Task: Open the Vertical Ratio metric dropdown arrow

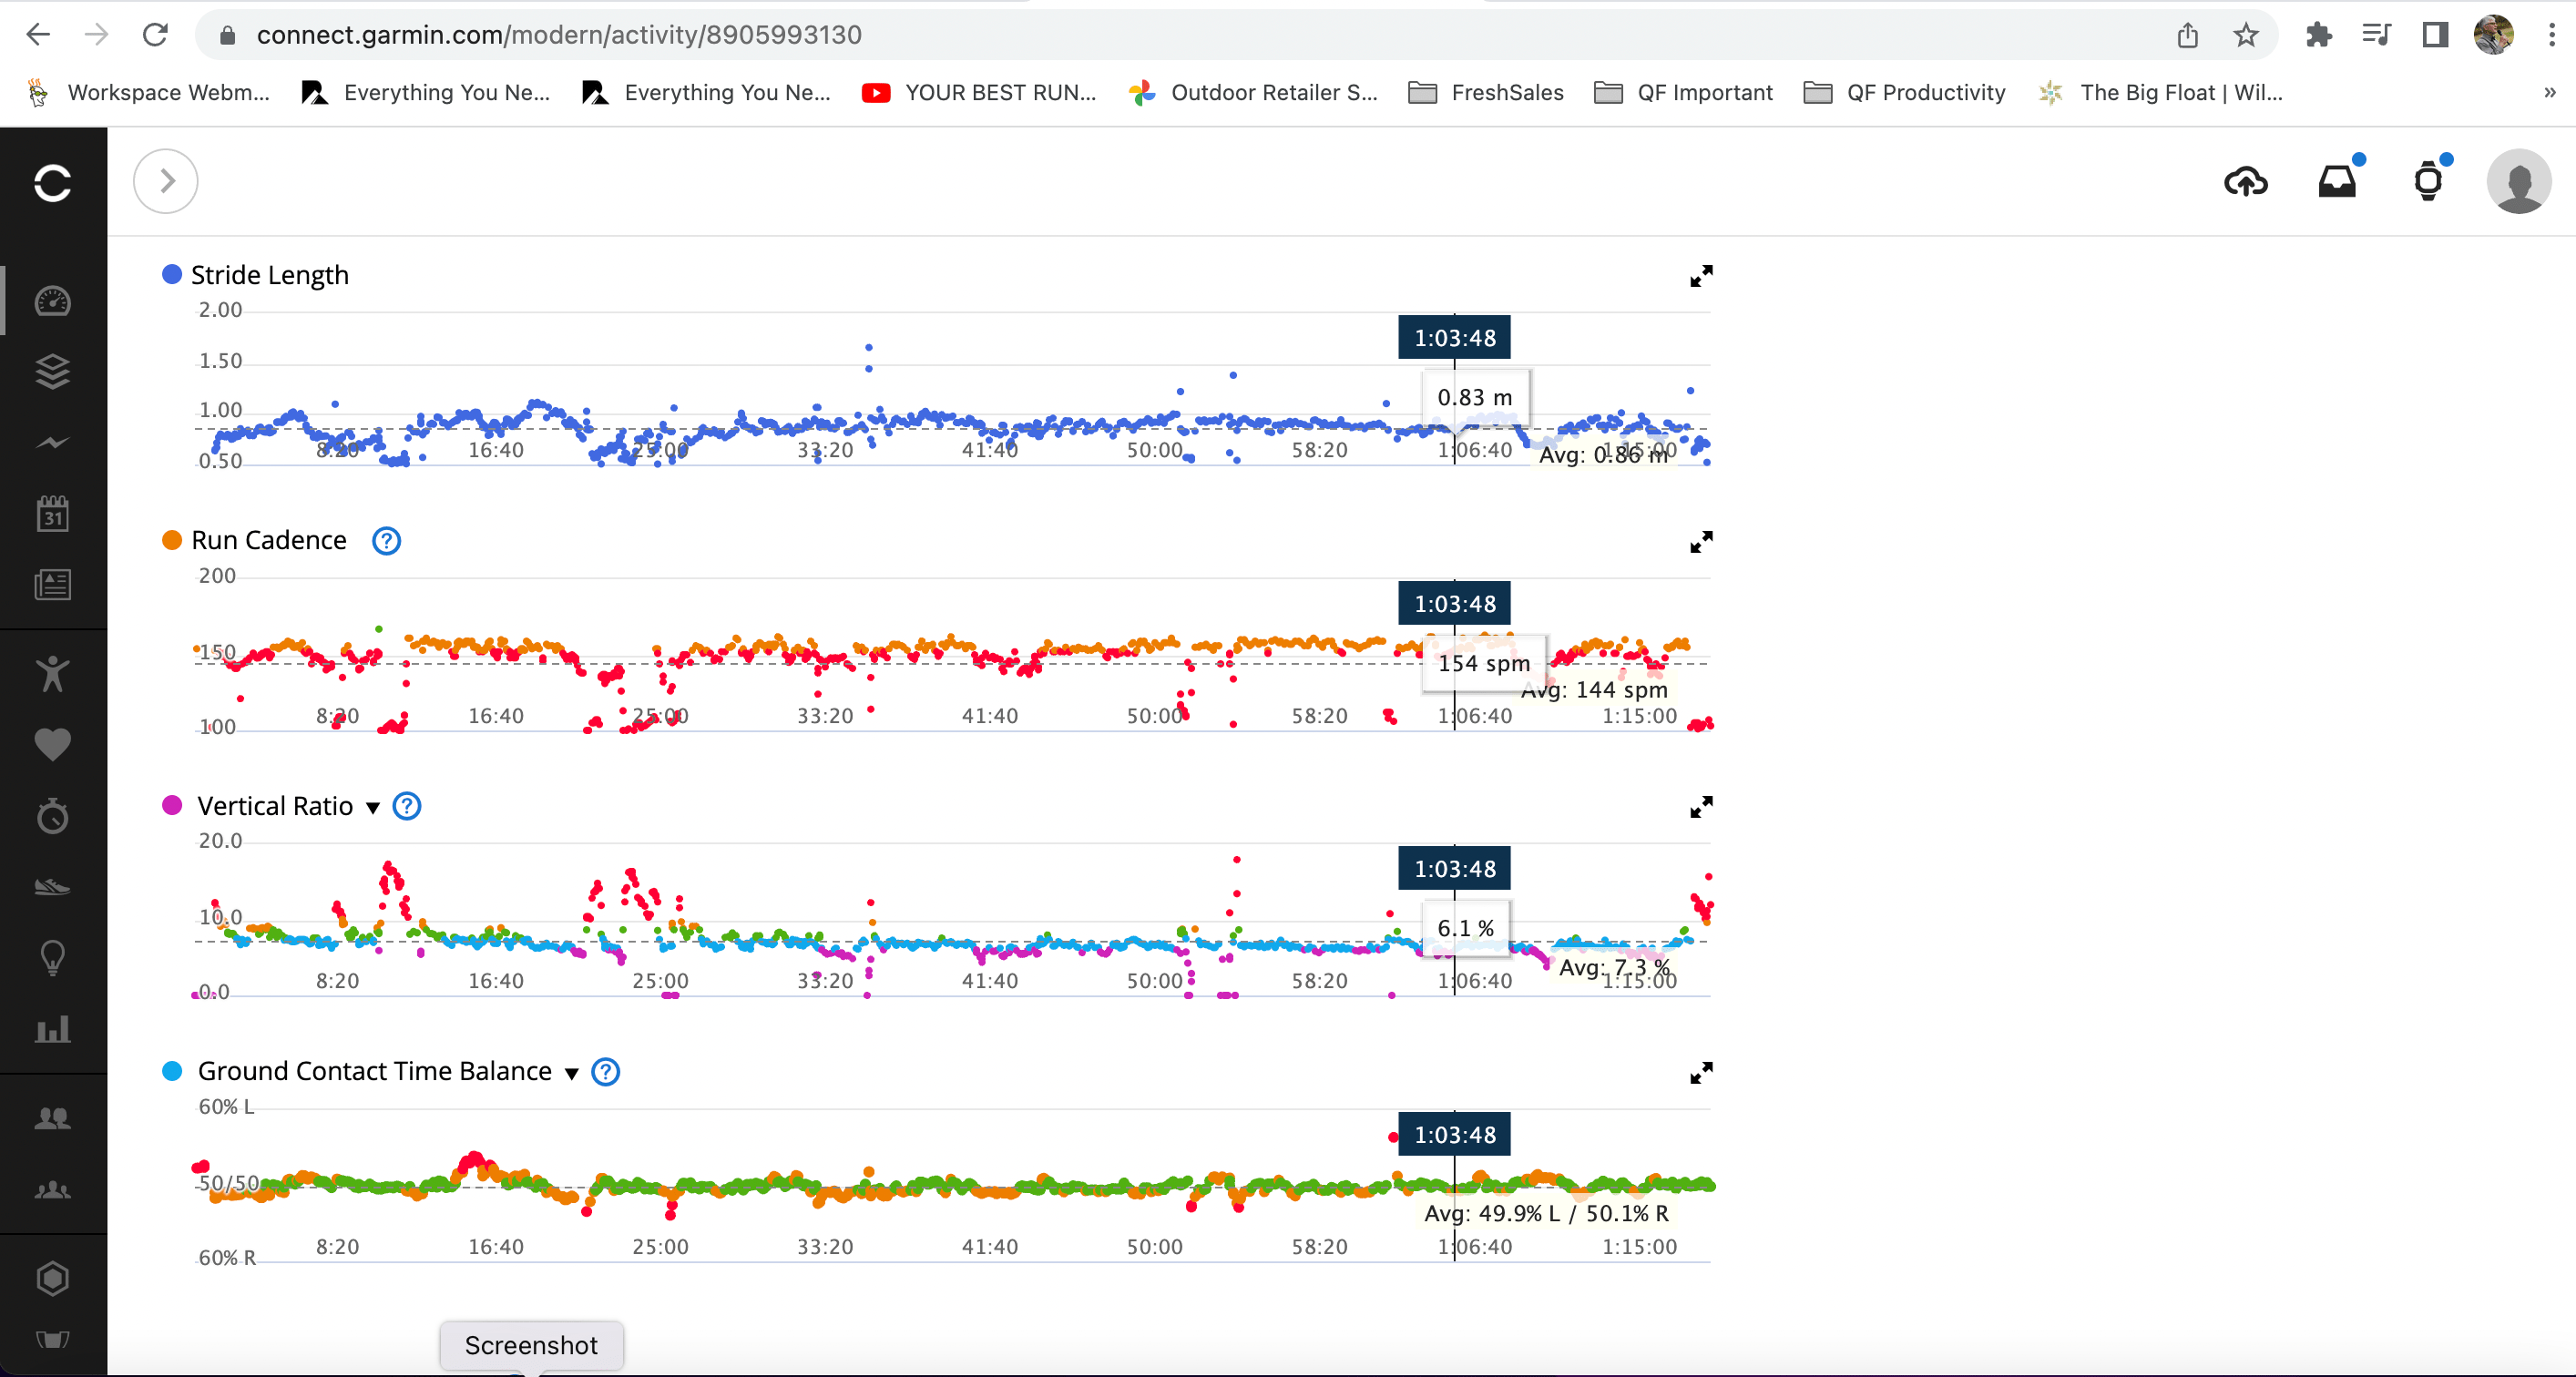Action: (373, 808)
